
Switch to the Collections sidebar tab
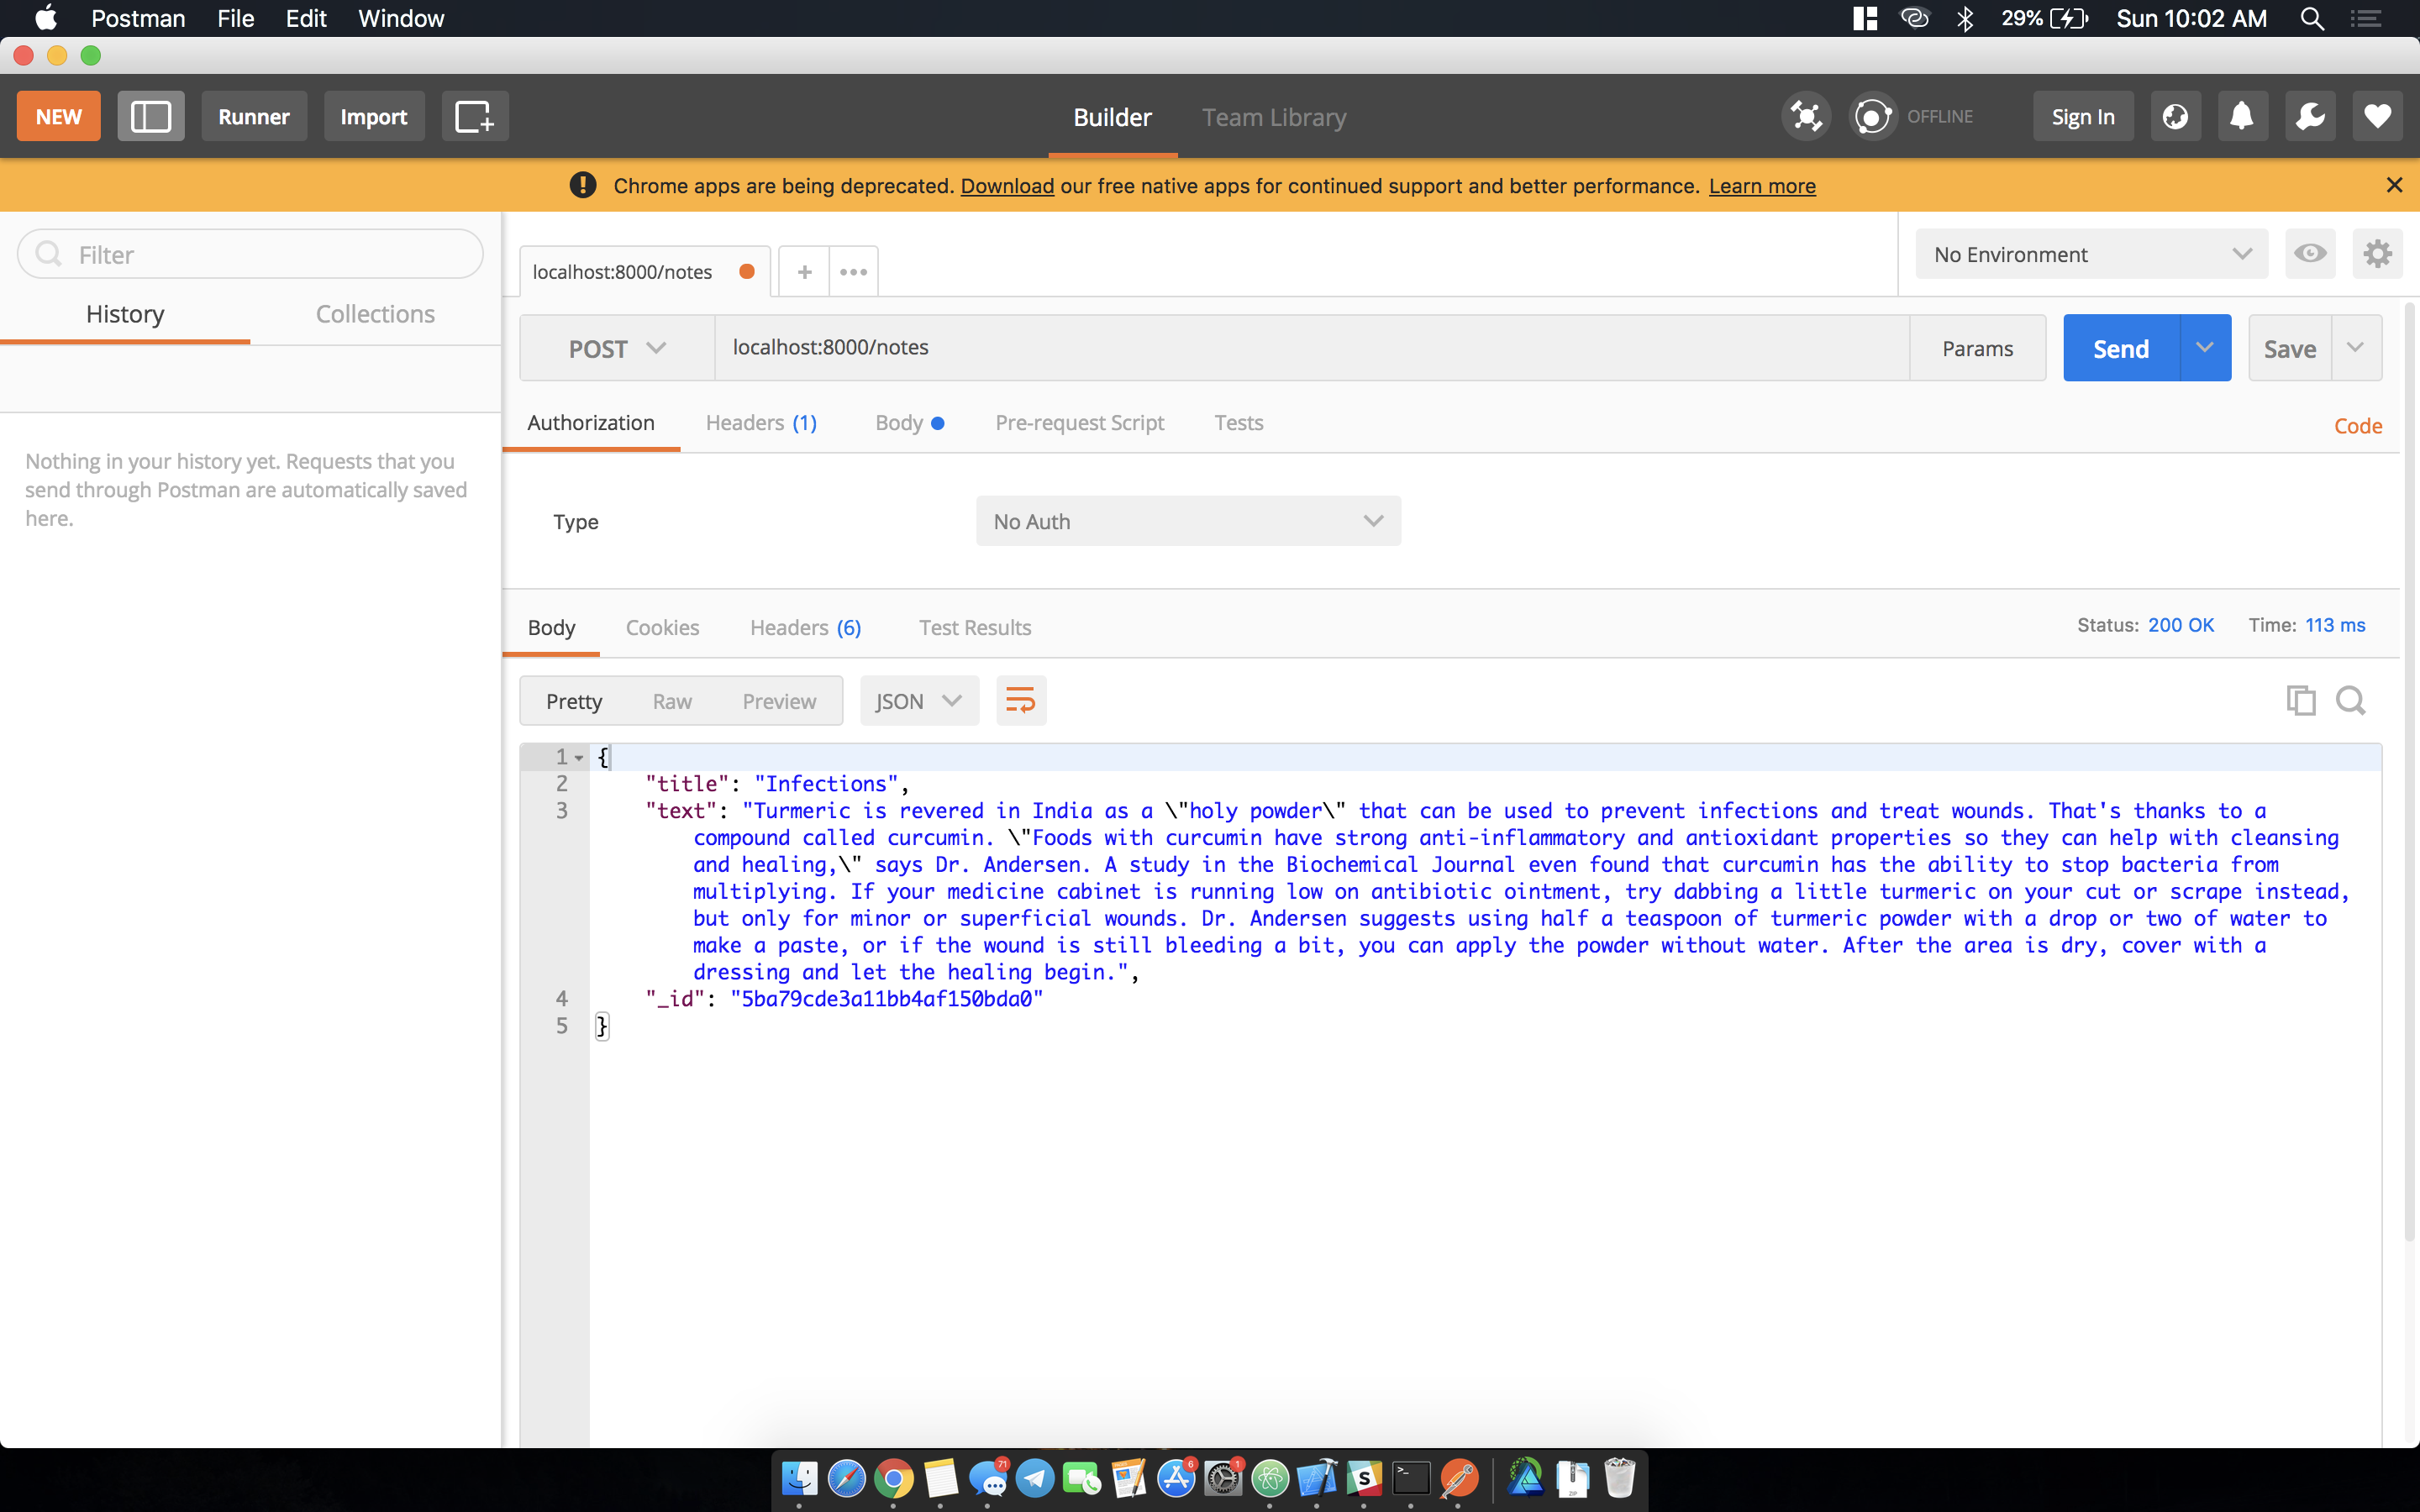click(x=375, y=314)
